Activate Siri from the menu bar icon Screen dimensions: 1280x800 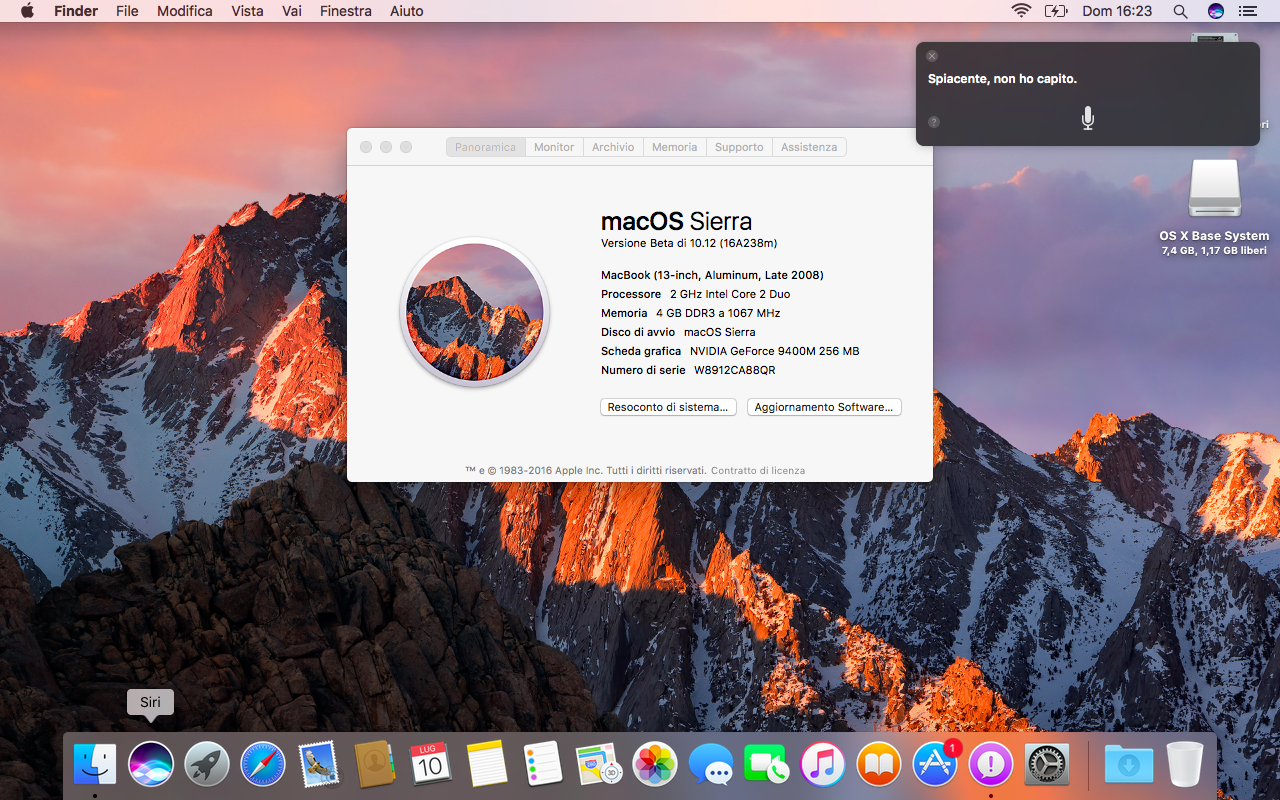[x=1216, y=11]
